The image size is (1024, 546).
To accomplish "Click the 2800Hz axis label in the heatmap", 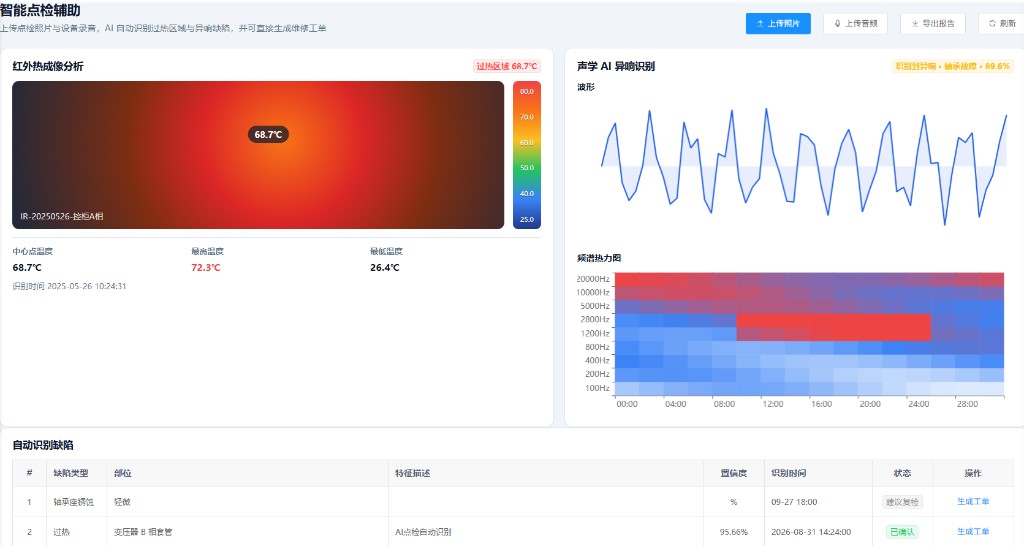I will (x=594, y=319).
